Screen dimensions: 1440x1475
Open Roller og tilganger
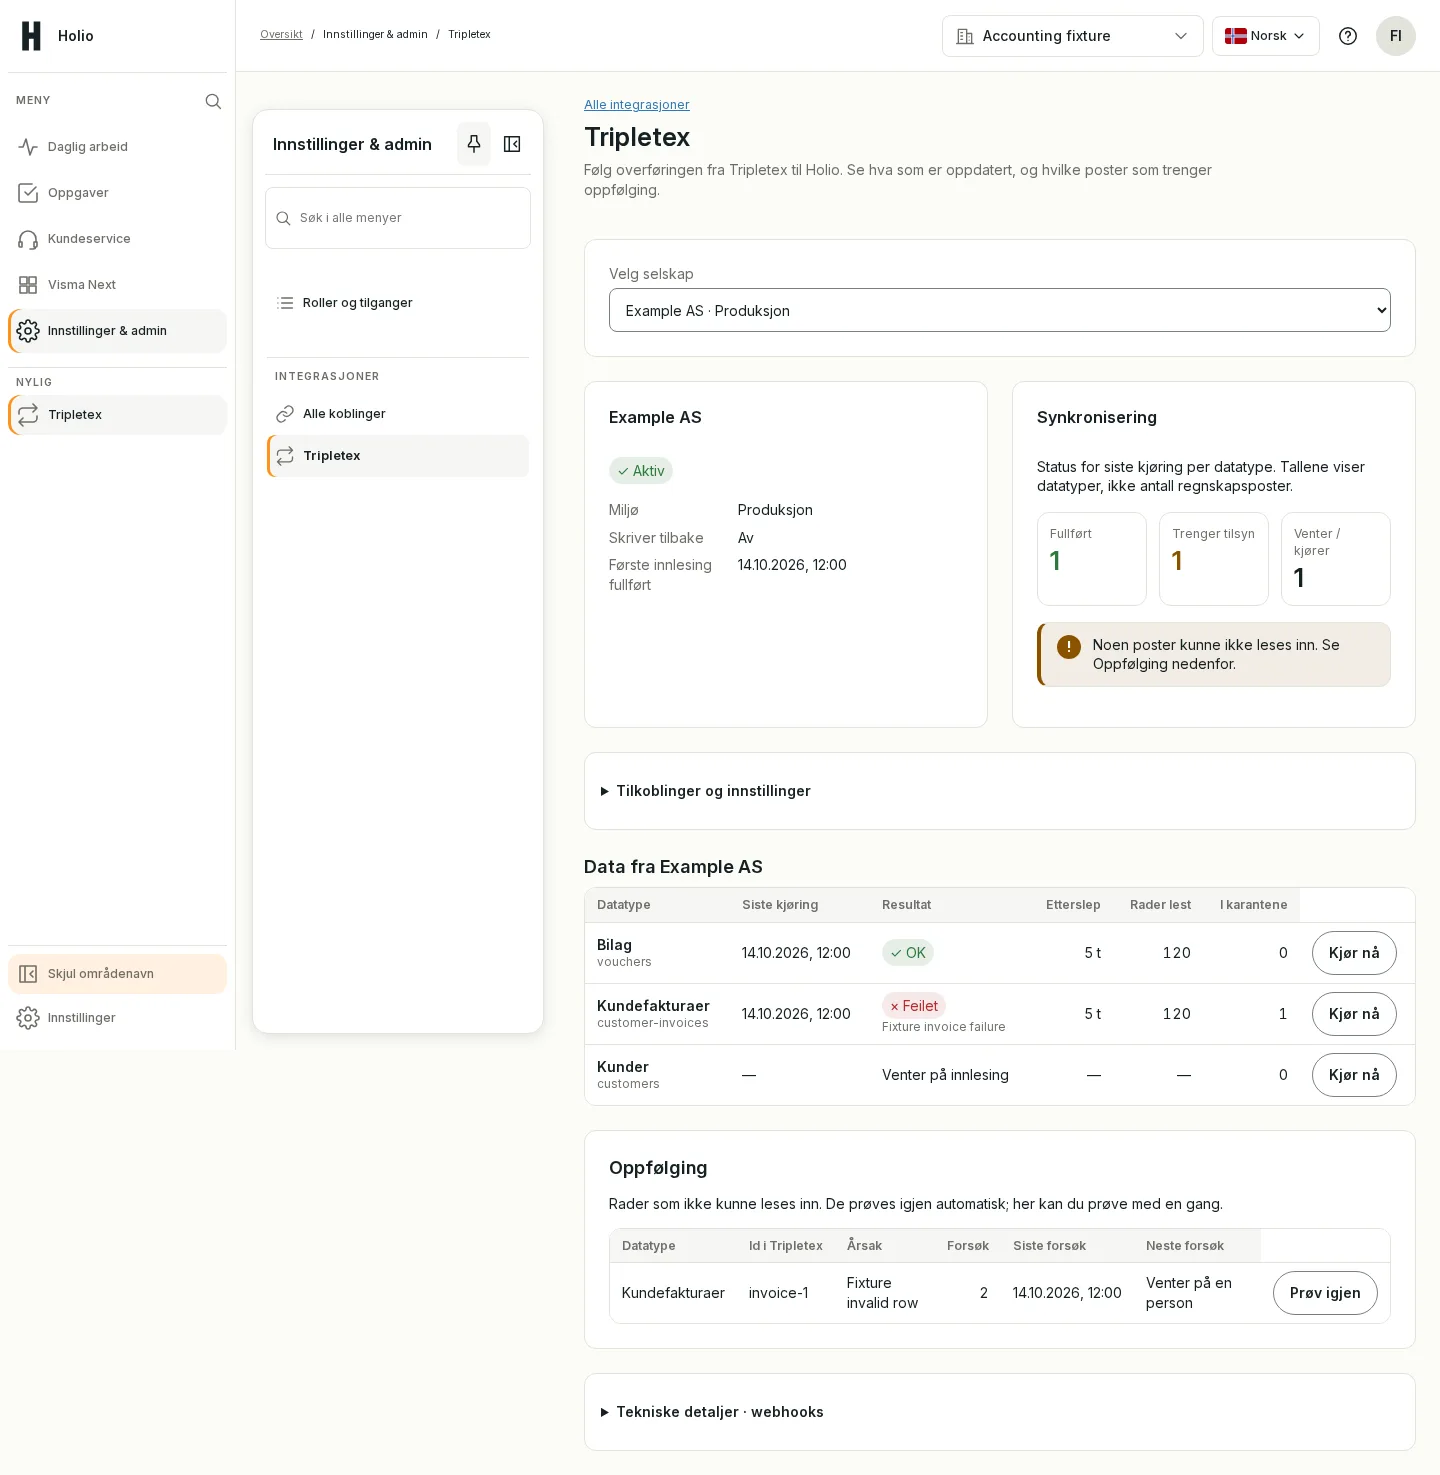pyautogui.click(x=398, y=303)
